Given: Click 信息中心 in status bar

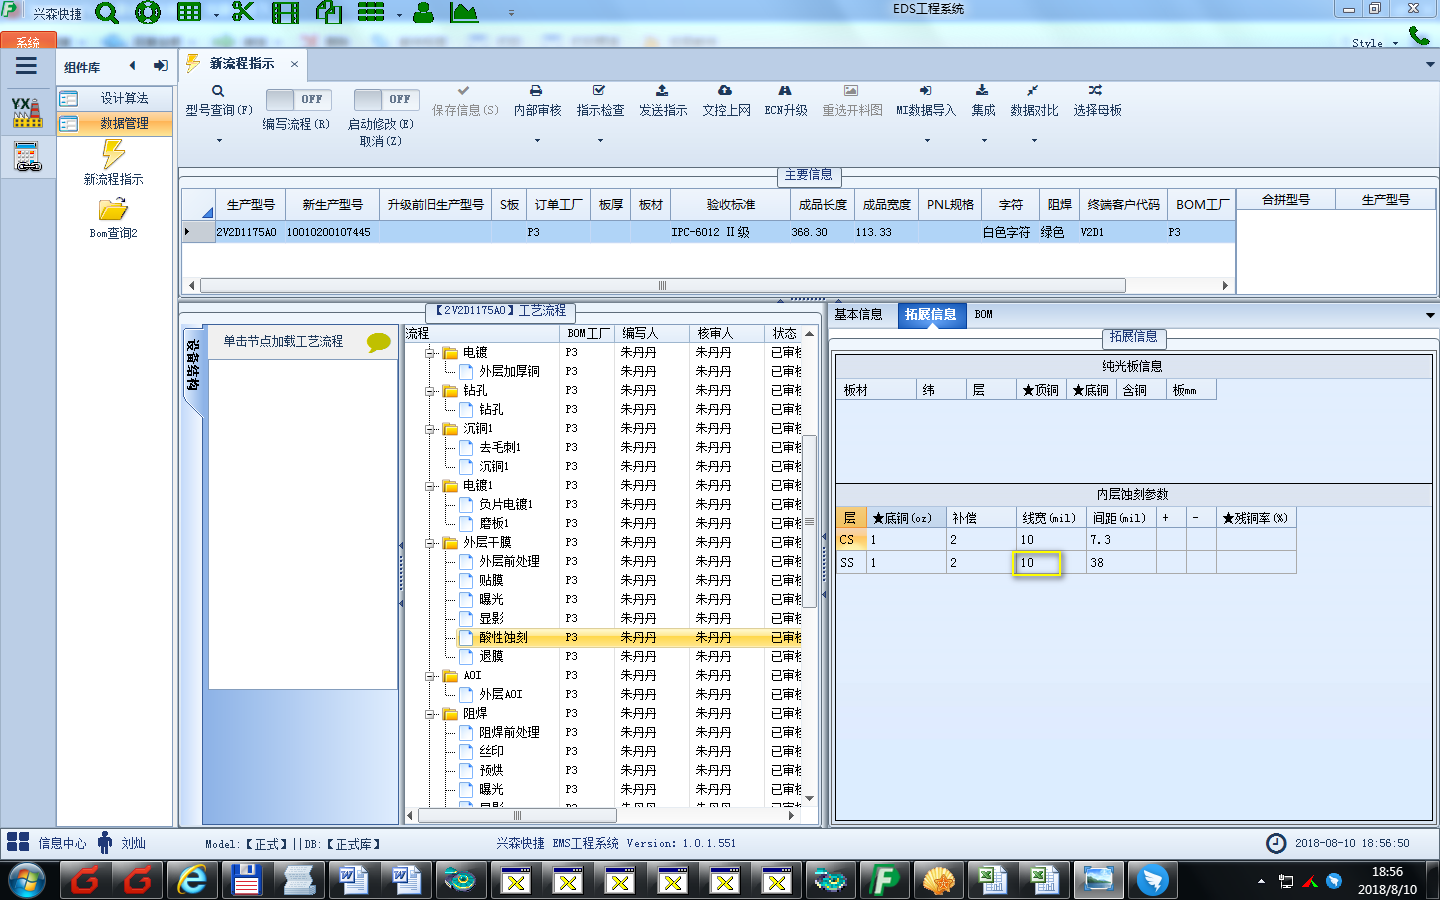Looking at the screenshot, I should click(62, 843).
